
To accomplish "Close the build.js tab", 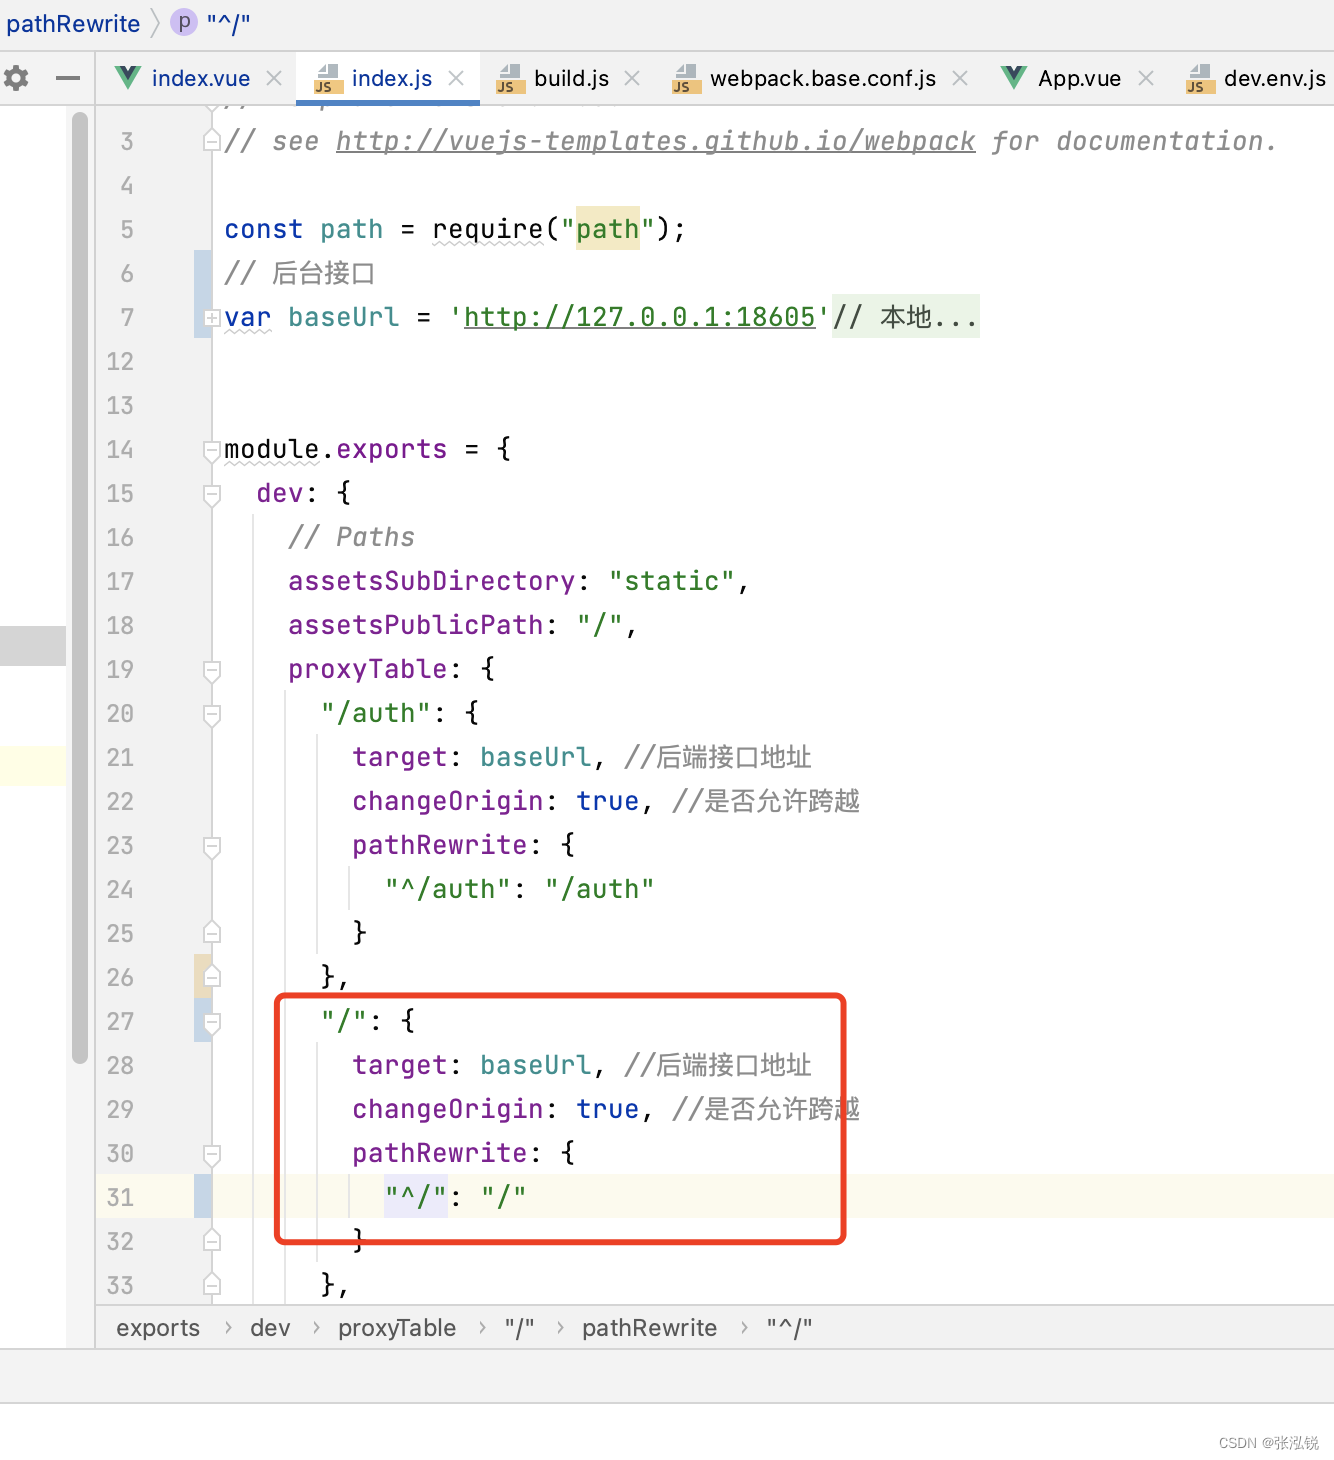I will click(x=632, y=78).
